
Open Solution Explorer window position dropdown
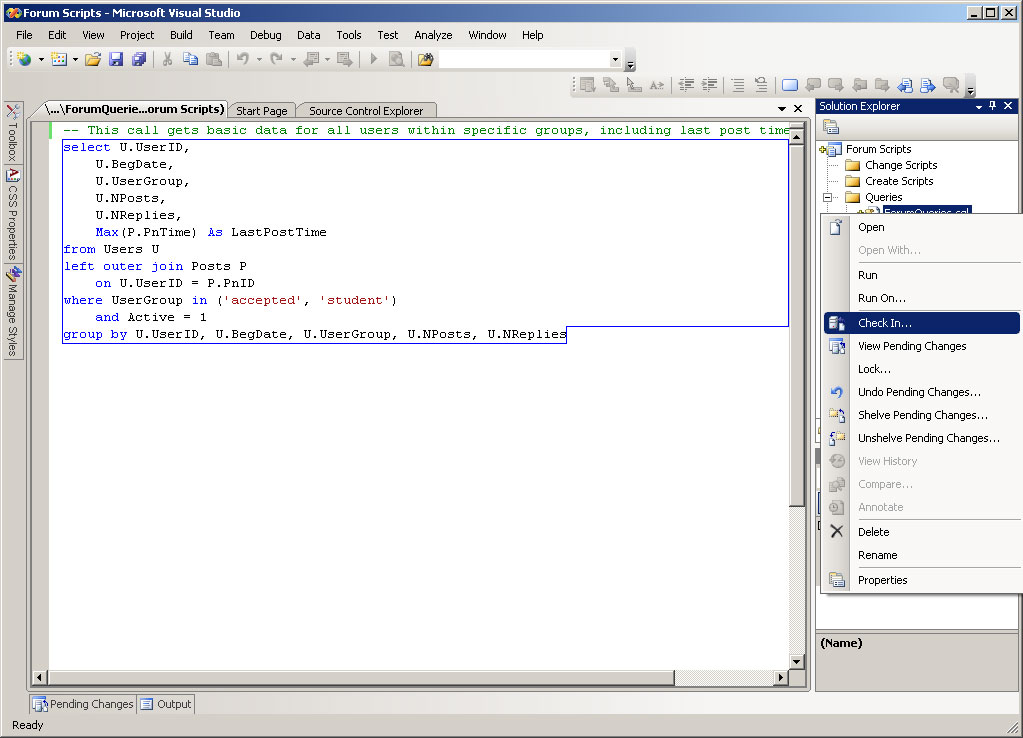[x=979, y=106]
